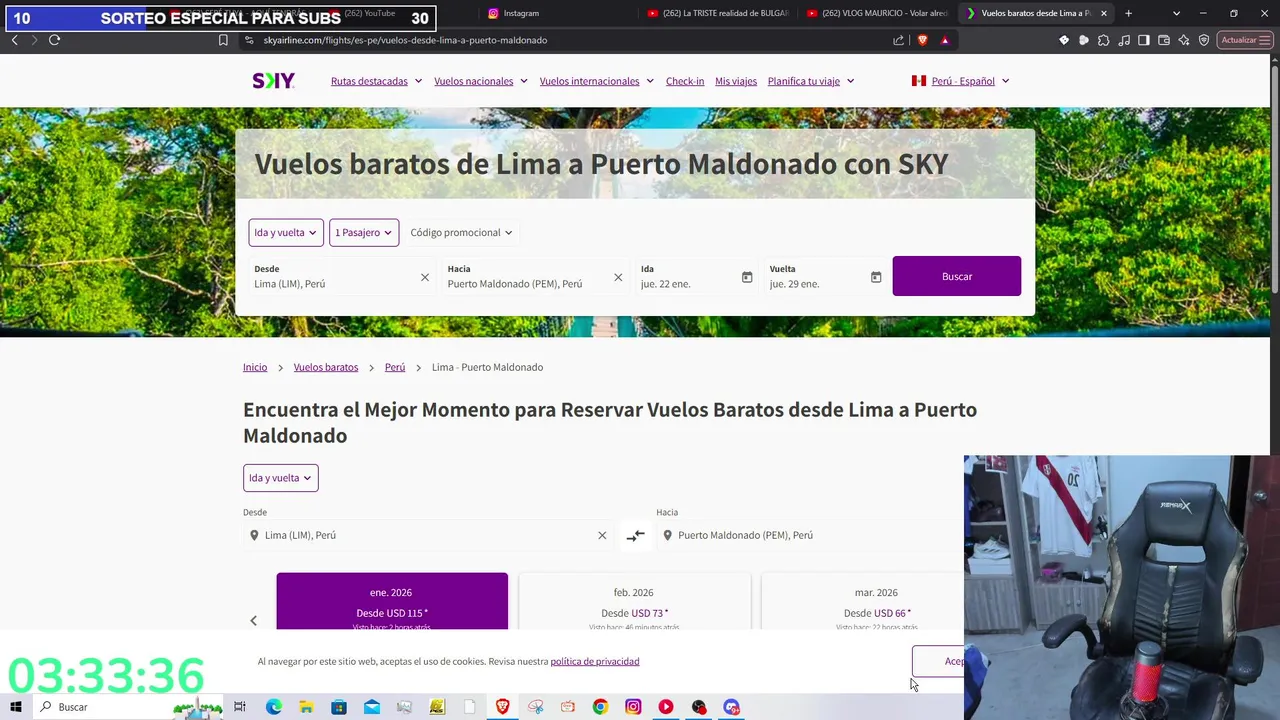1280x720 pixels.
Task: Click the browser address bar URL
Action: tap(405, 40)
